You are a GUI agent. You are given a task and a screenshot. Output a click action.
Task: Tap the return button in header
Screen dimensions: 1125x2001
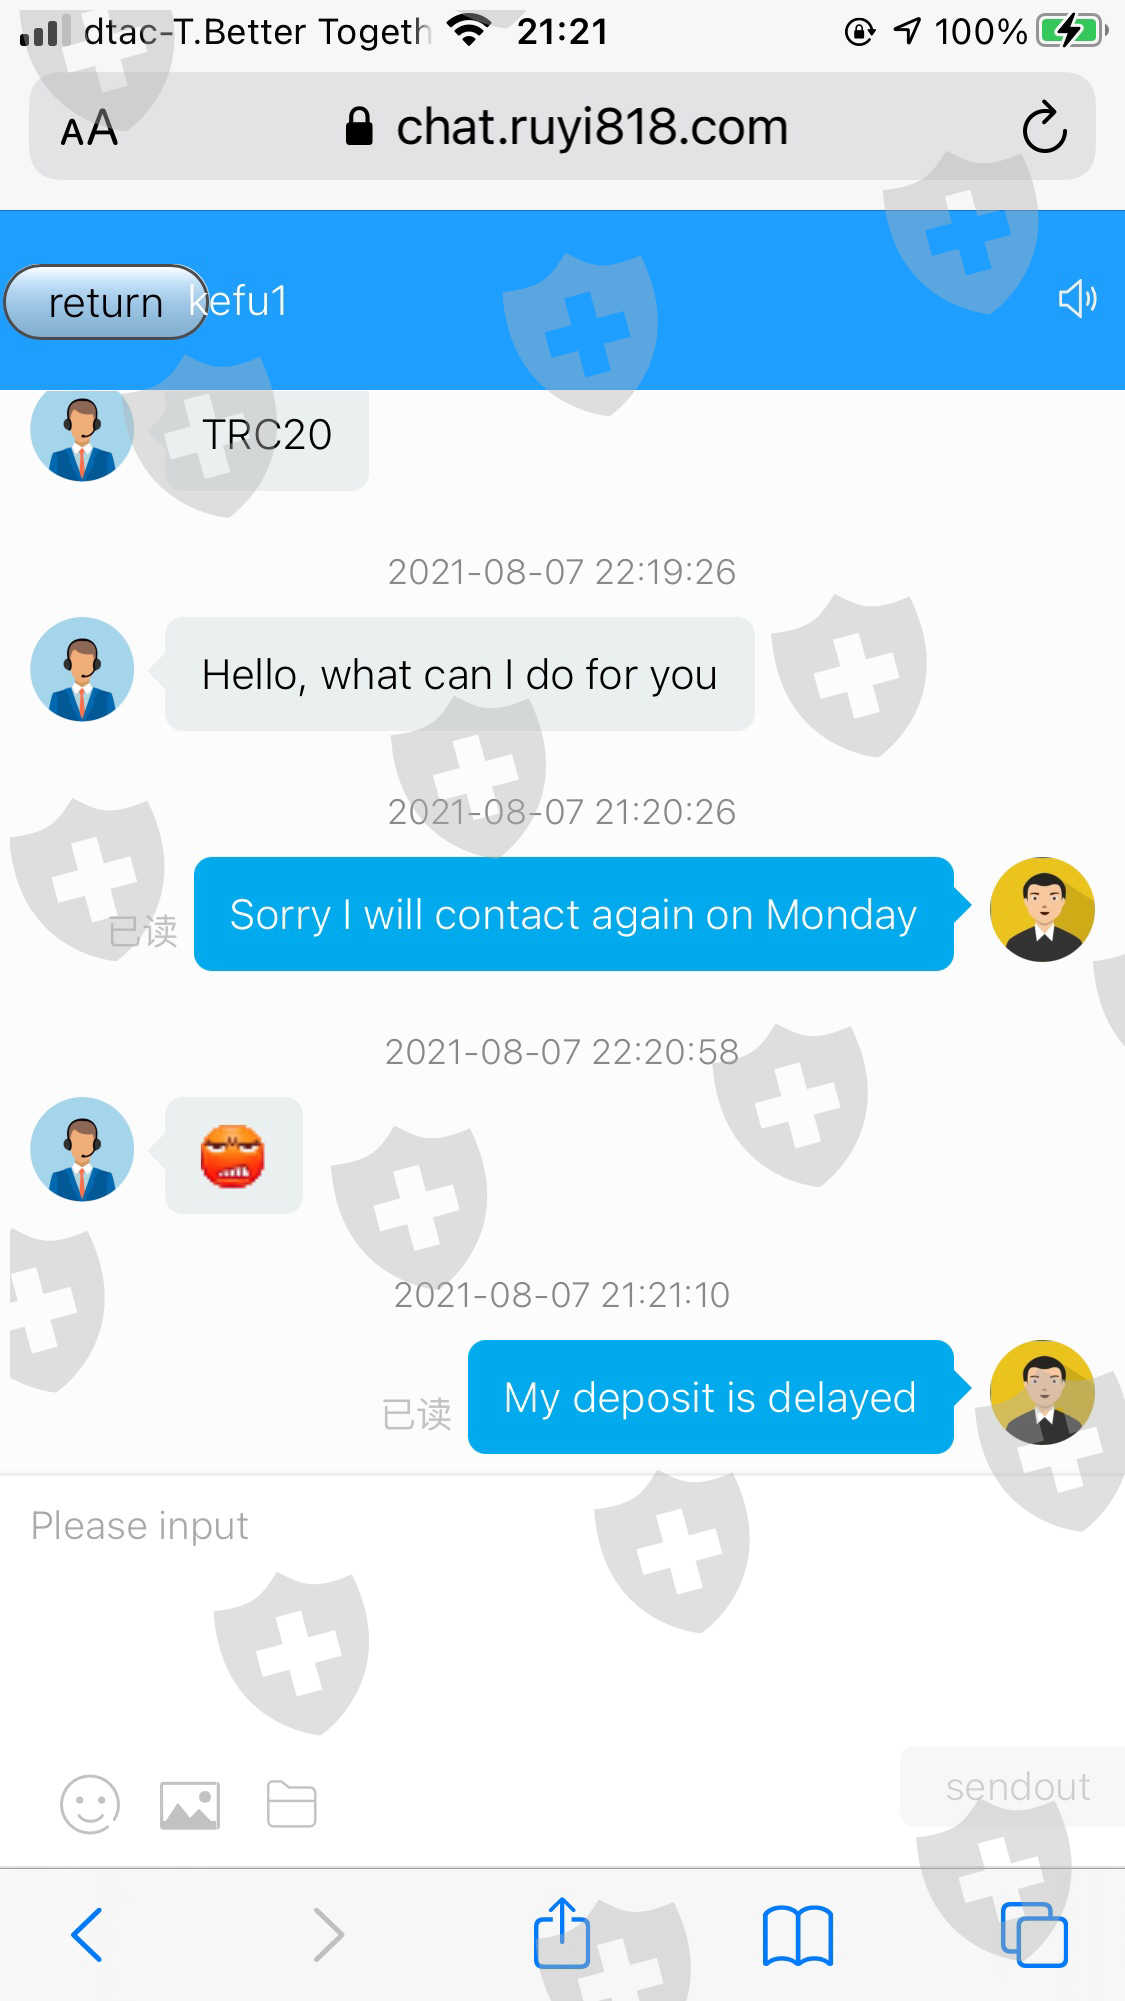(x=105, y=302)
